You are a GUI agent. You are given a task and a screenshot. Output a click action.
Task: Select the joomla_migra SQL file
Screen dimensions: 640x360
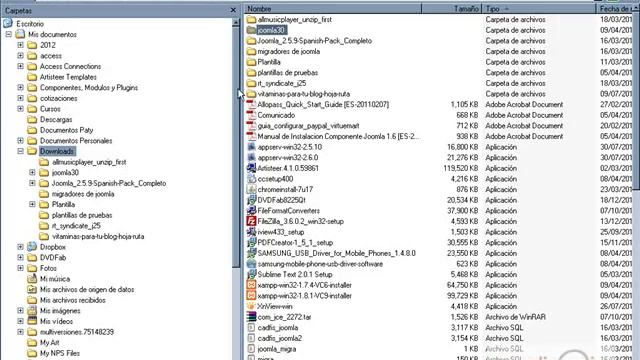[277, 349]
